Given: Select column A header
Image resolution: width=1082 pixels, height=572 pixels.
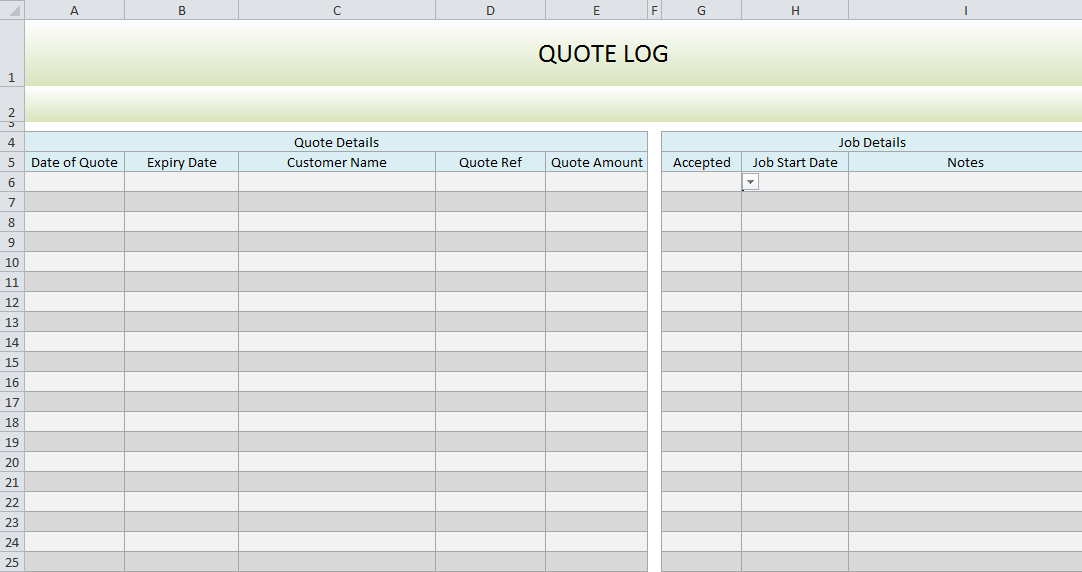Looking at the screenshot, I should 74,10.
